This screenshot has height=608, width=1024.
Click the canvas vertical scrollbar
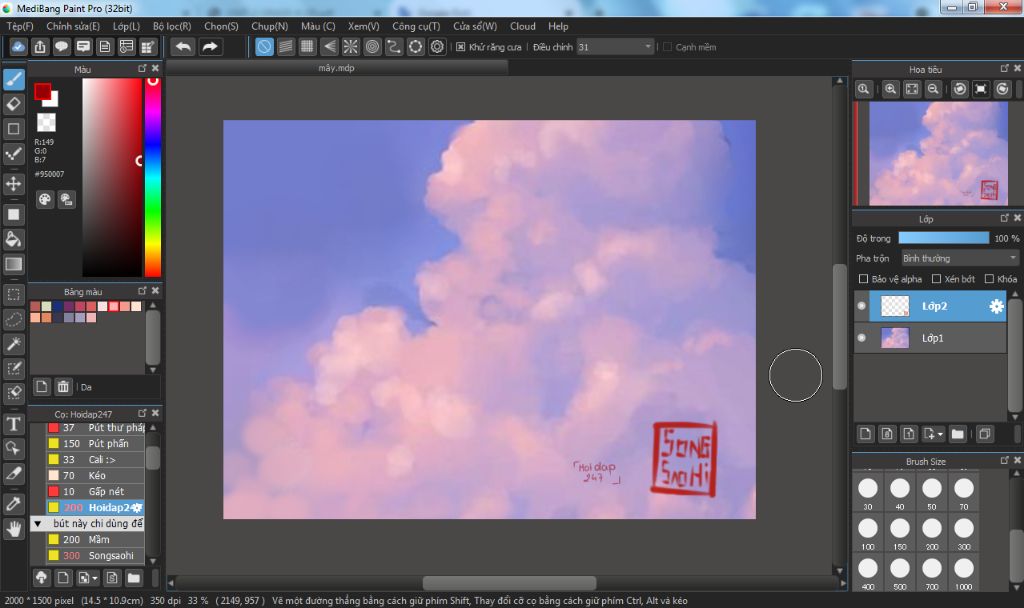[840, 327]
